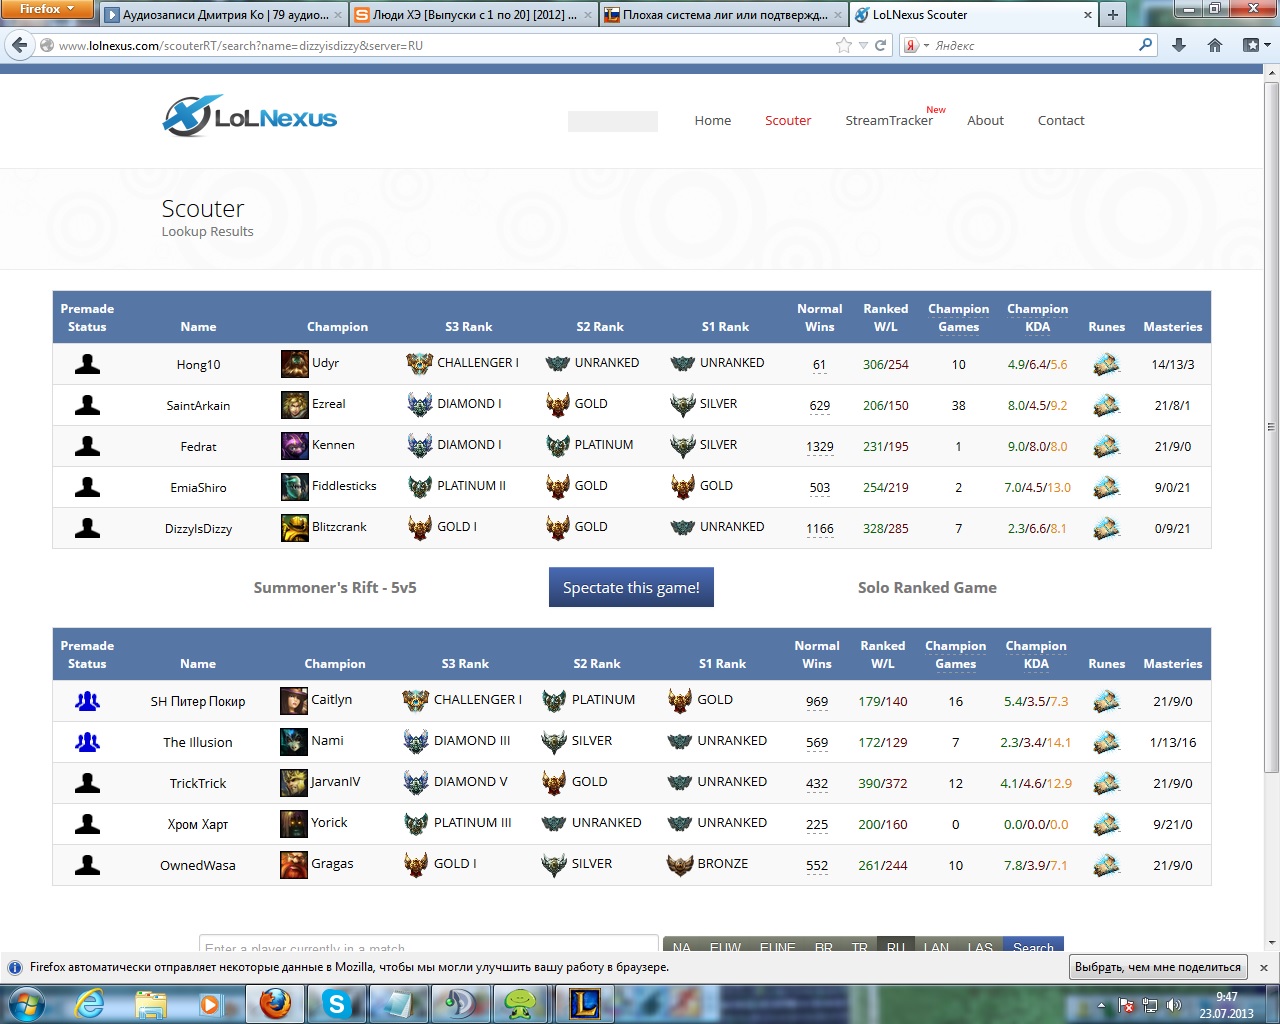
Task: Show hidden system tray icons
Action: coord(1101,1005)
